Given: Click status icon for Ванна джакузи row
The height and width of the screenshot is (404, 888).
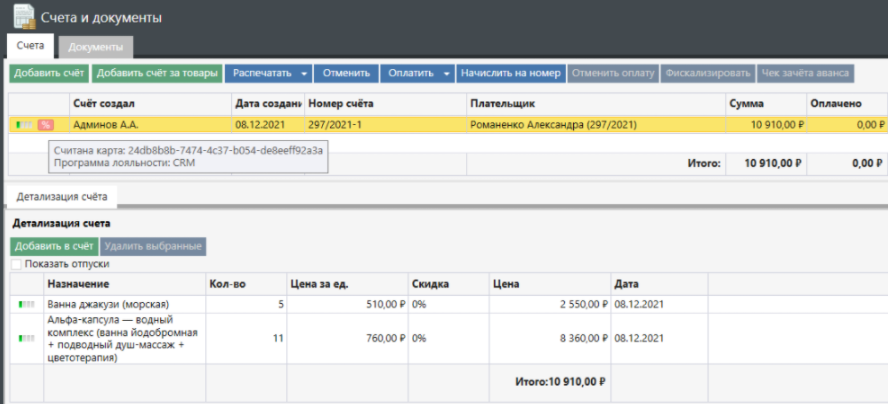Looking at the screenshot, I should click(26, 304).
